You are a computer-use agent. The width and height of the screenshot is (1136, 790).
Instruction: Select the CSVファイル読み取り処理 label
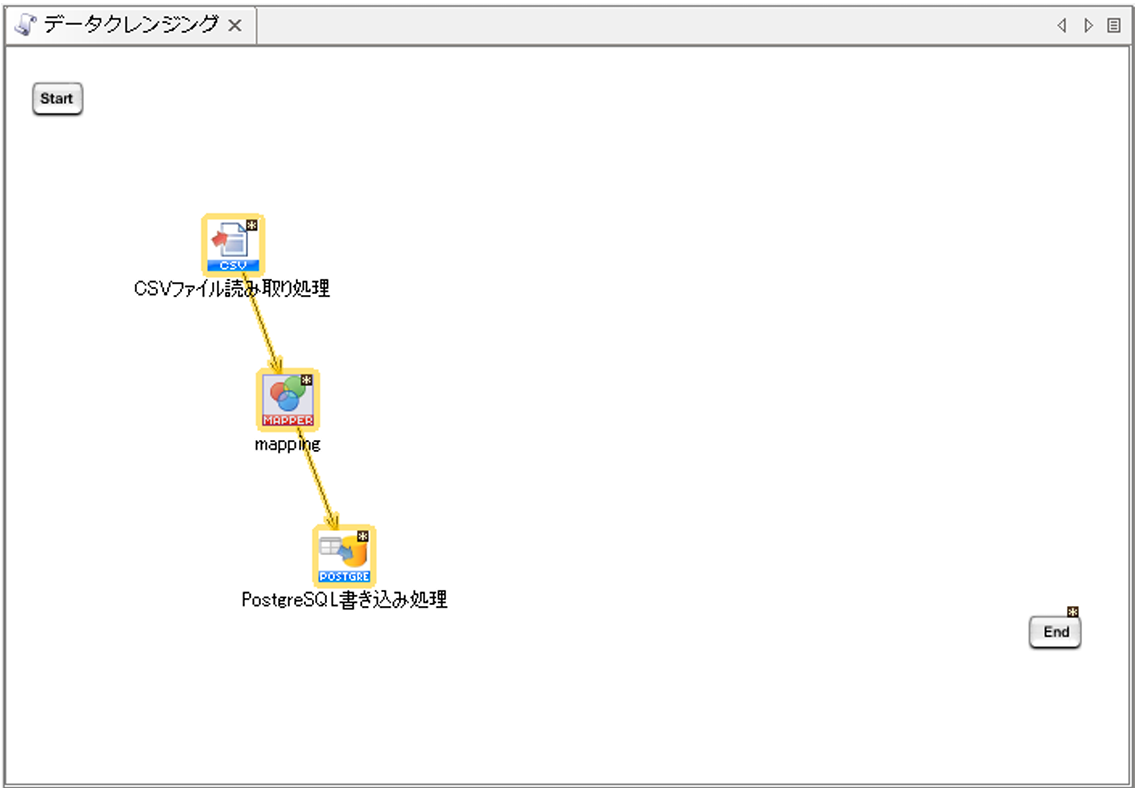click(232, 289)
